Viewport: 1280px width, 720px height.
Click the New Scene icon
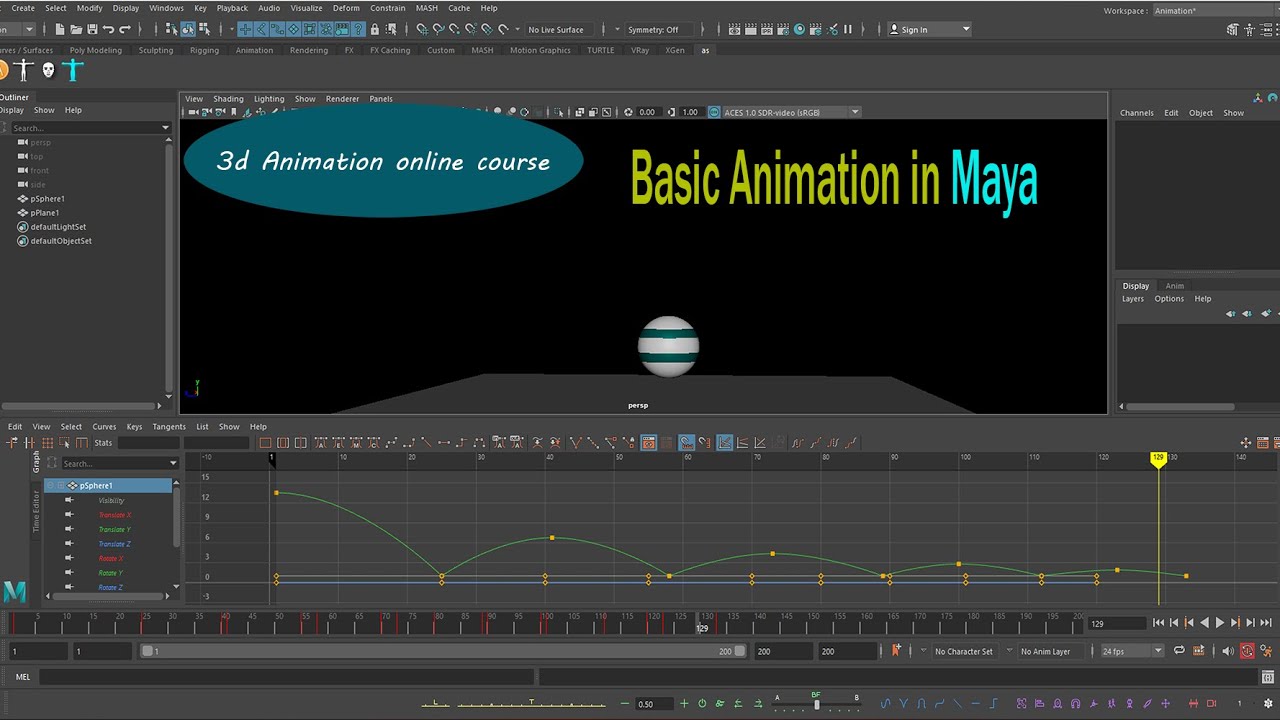[x=60, y=30]
